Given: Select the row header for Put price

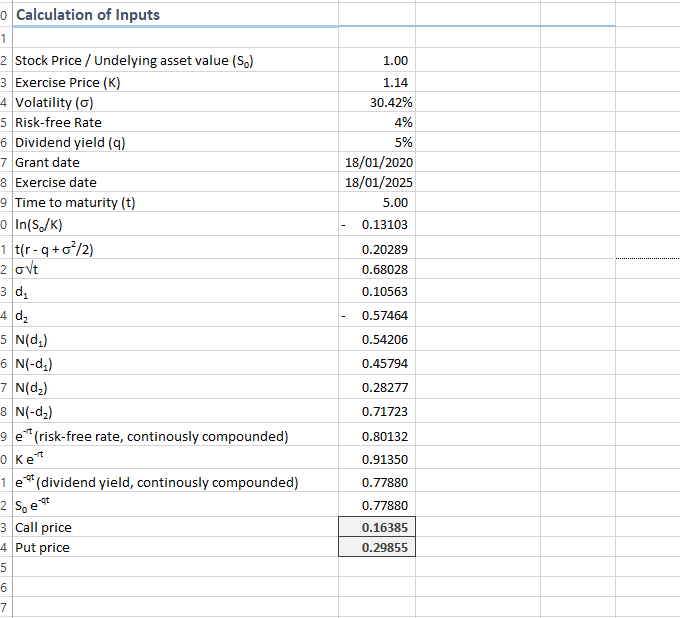Looking at the screenshot, I should pos(6,547).
